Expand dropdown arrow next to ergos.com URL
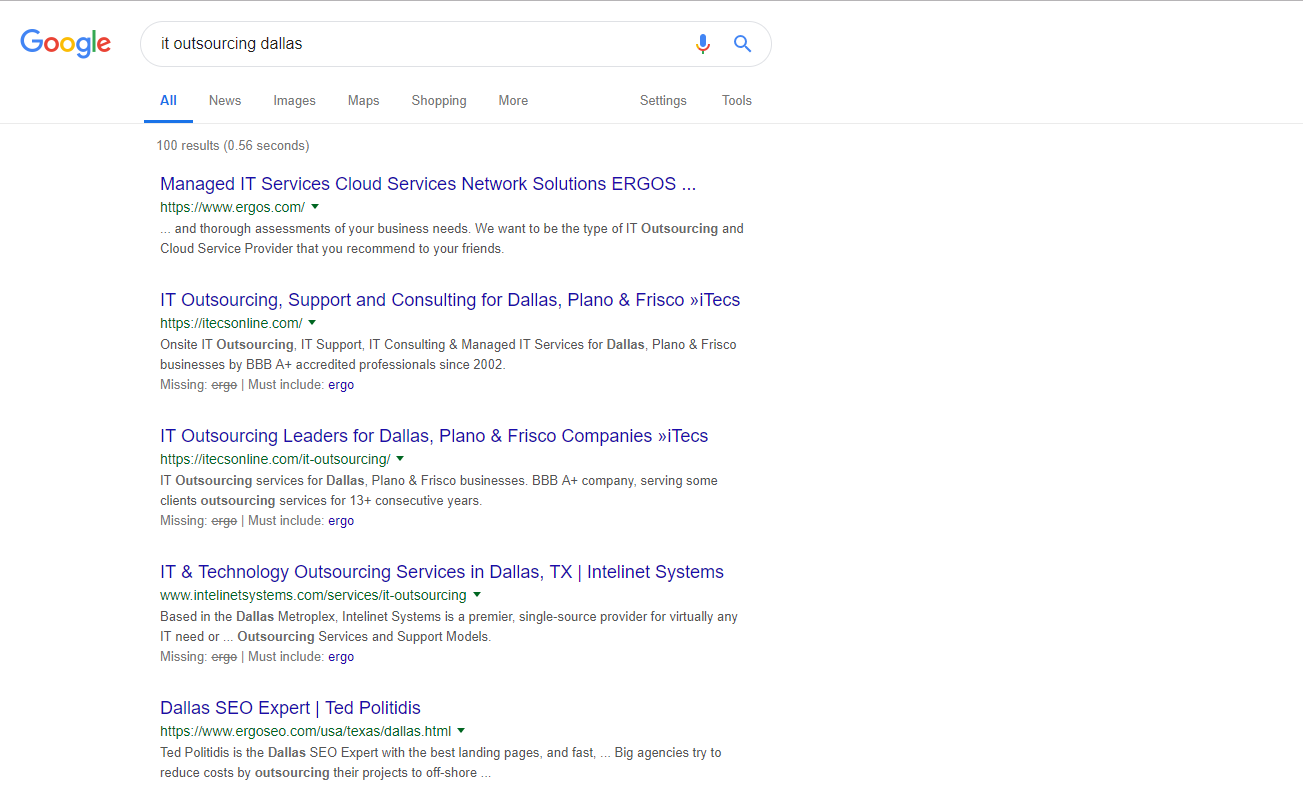The image size is (1303, 787). click(315, 207)
